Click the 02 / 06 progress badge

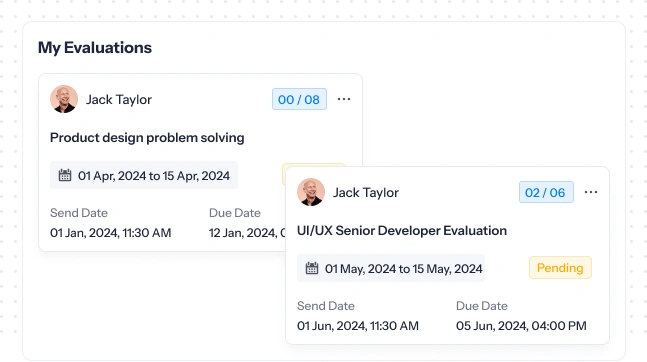tap(546, 192)
